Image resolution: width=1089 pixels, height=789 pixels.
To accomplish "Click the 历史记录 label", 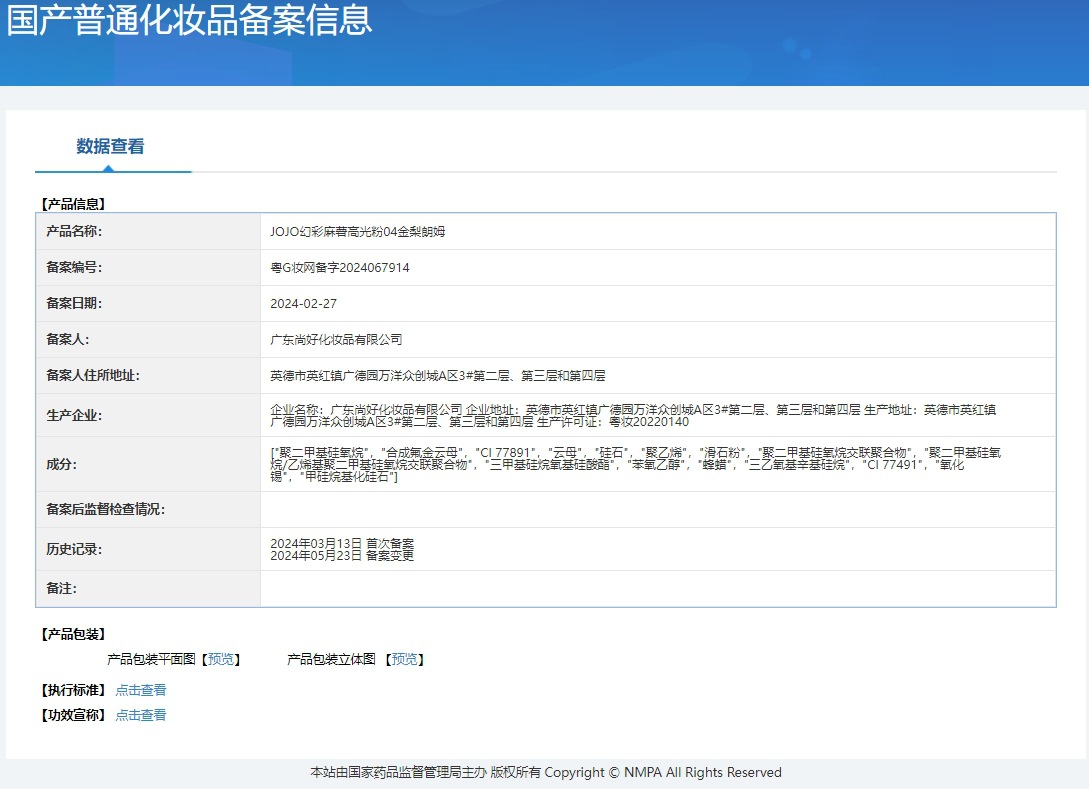I will pos(74,549).
